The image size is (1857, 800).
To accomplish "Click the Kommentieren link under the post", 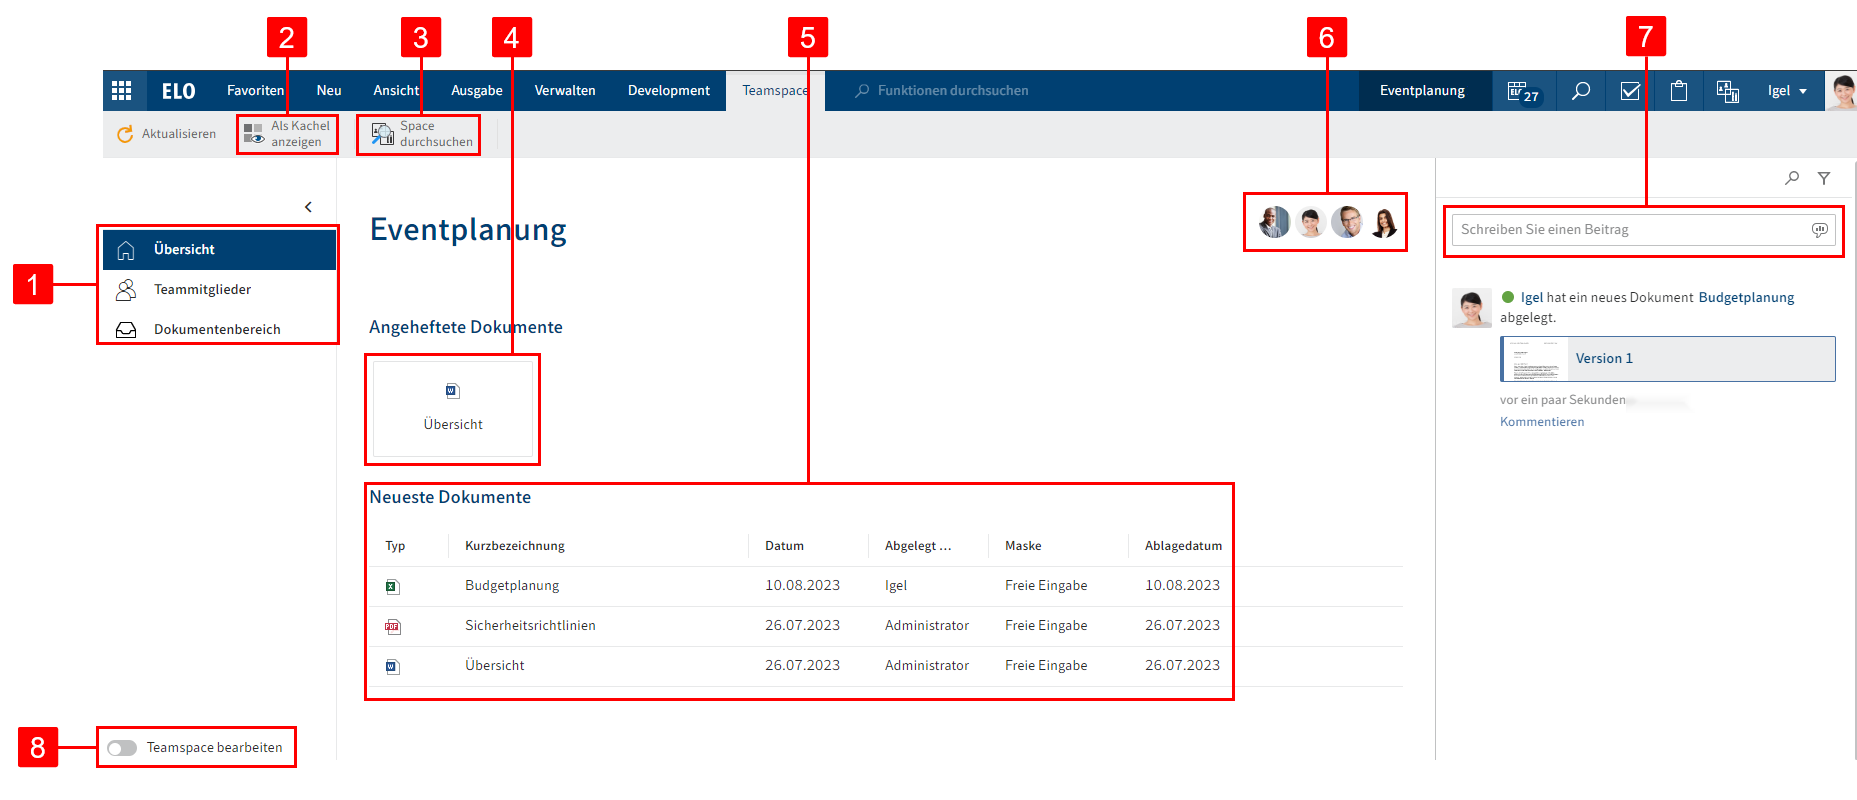I will click(1541, 422).
